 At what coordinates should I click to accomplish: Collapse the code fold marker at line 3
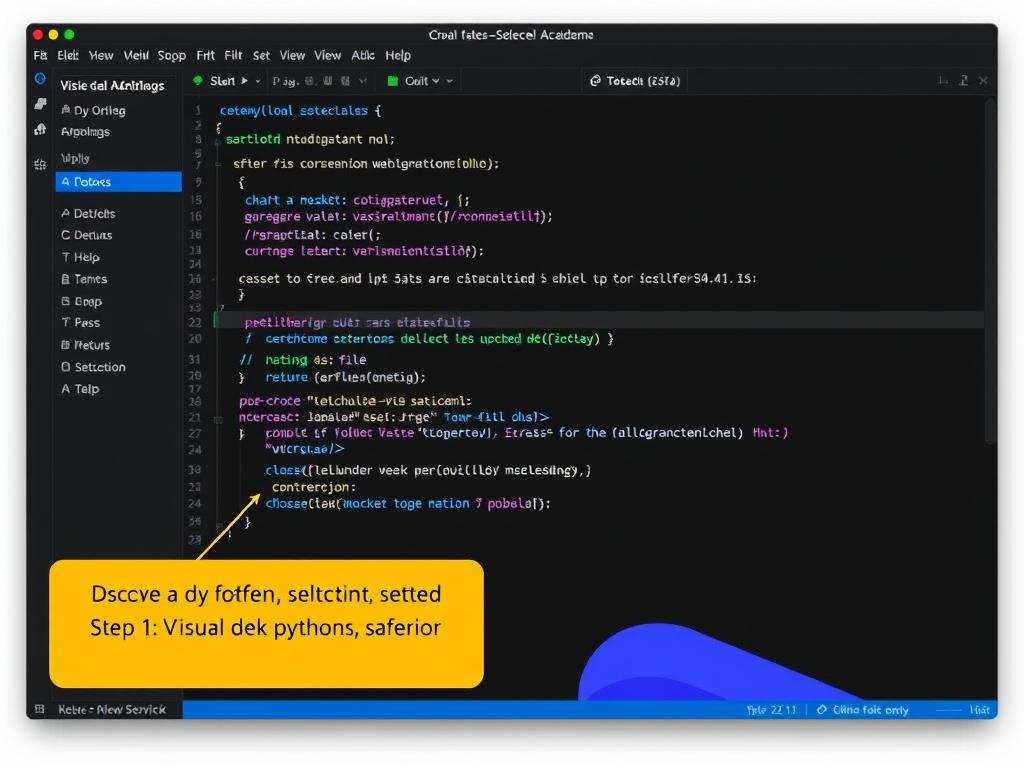(216, 140)
